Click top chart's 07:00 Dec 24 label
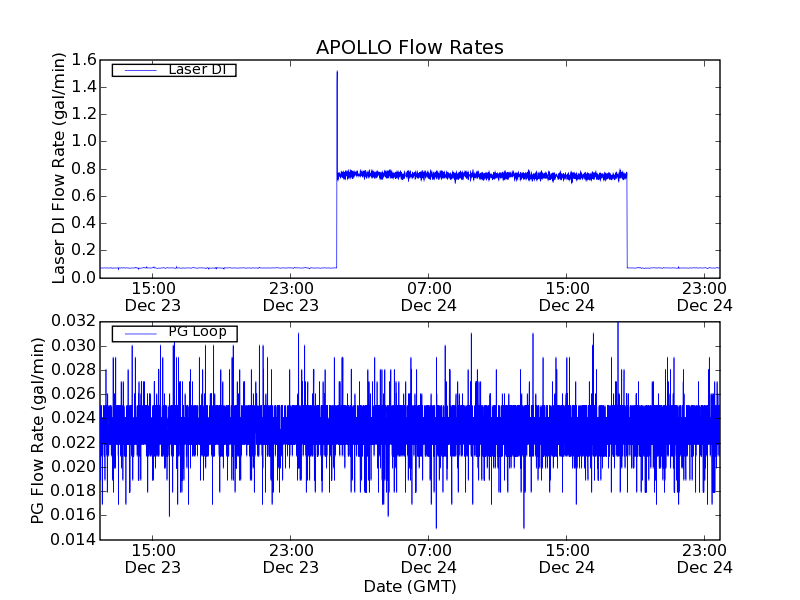This screenshot has height=600, width=800. pos(429,297)
